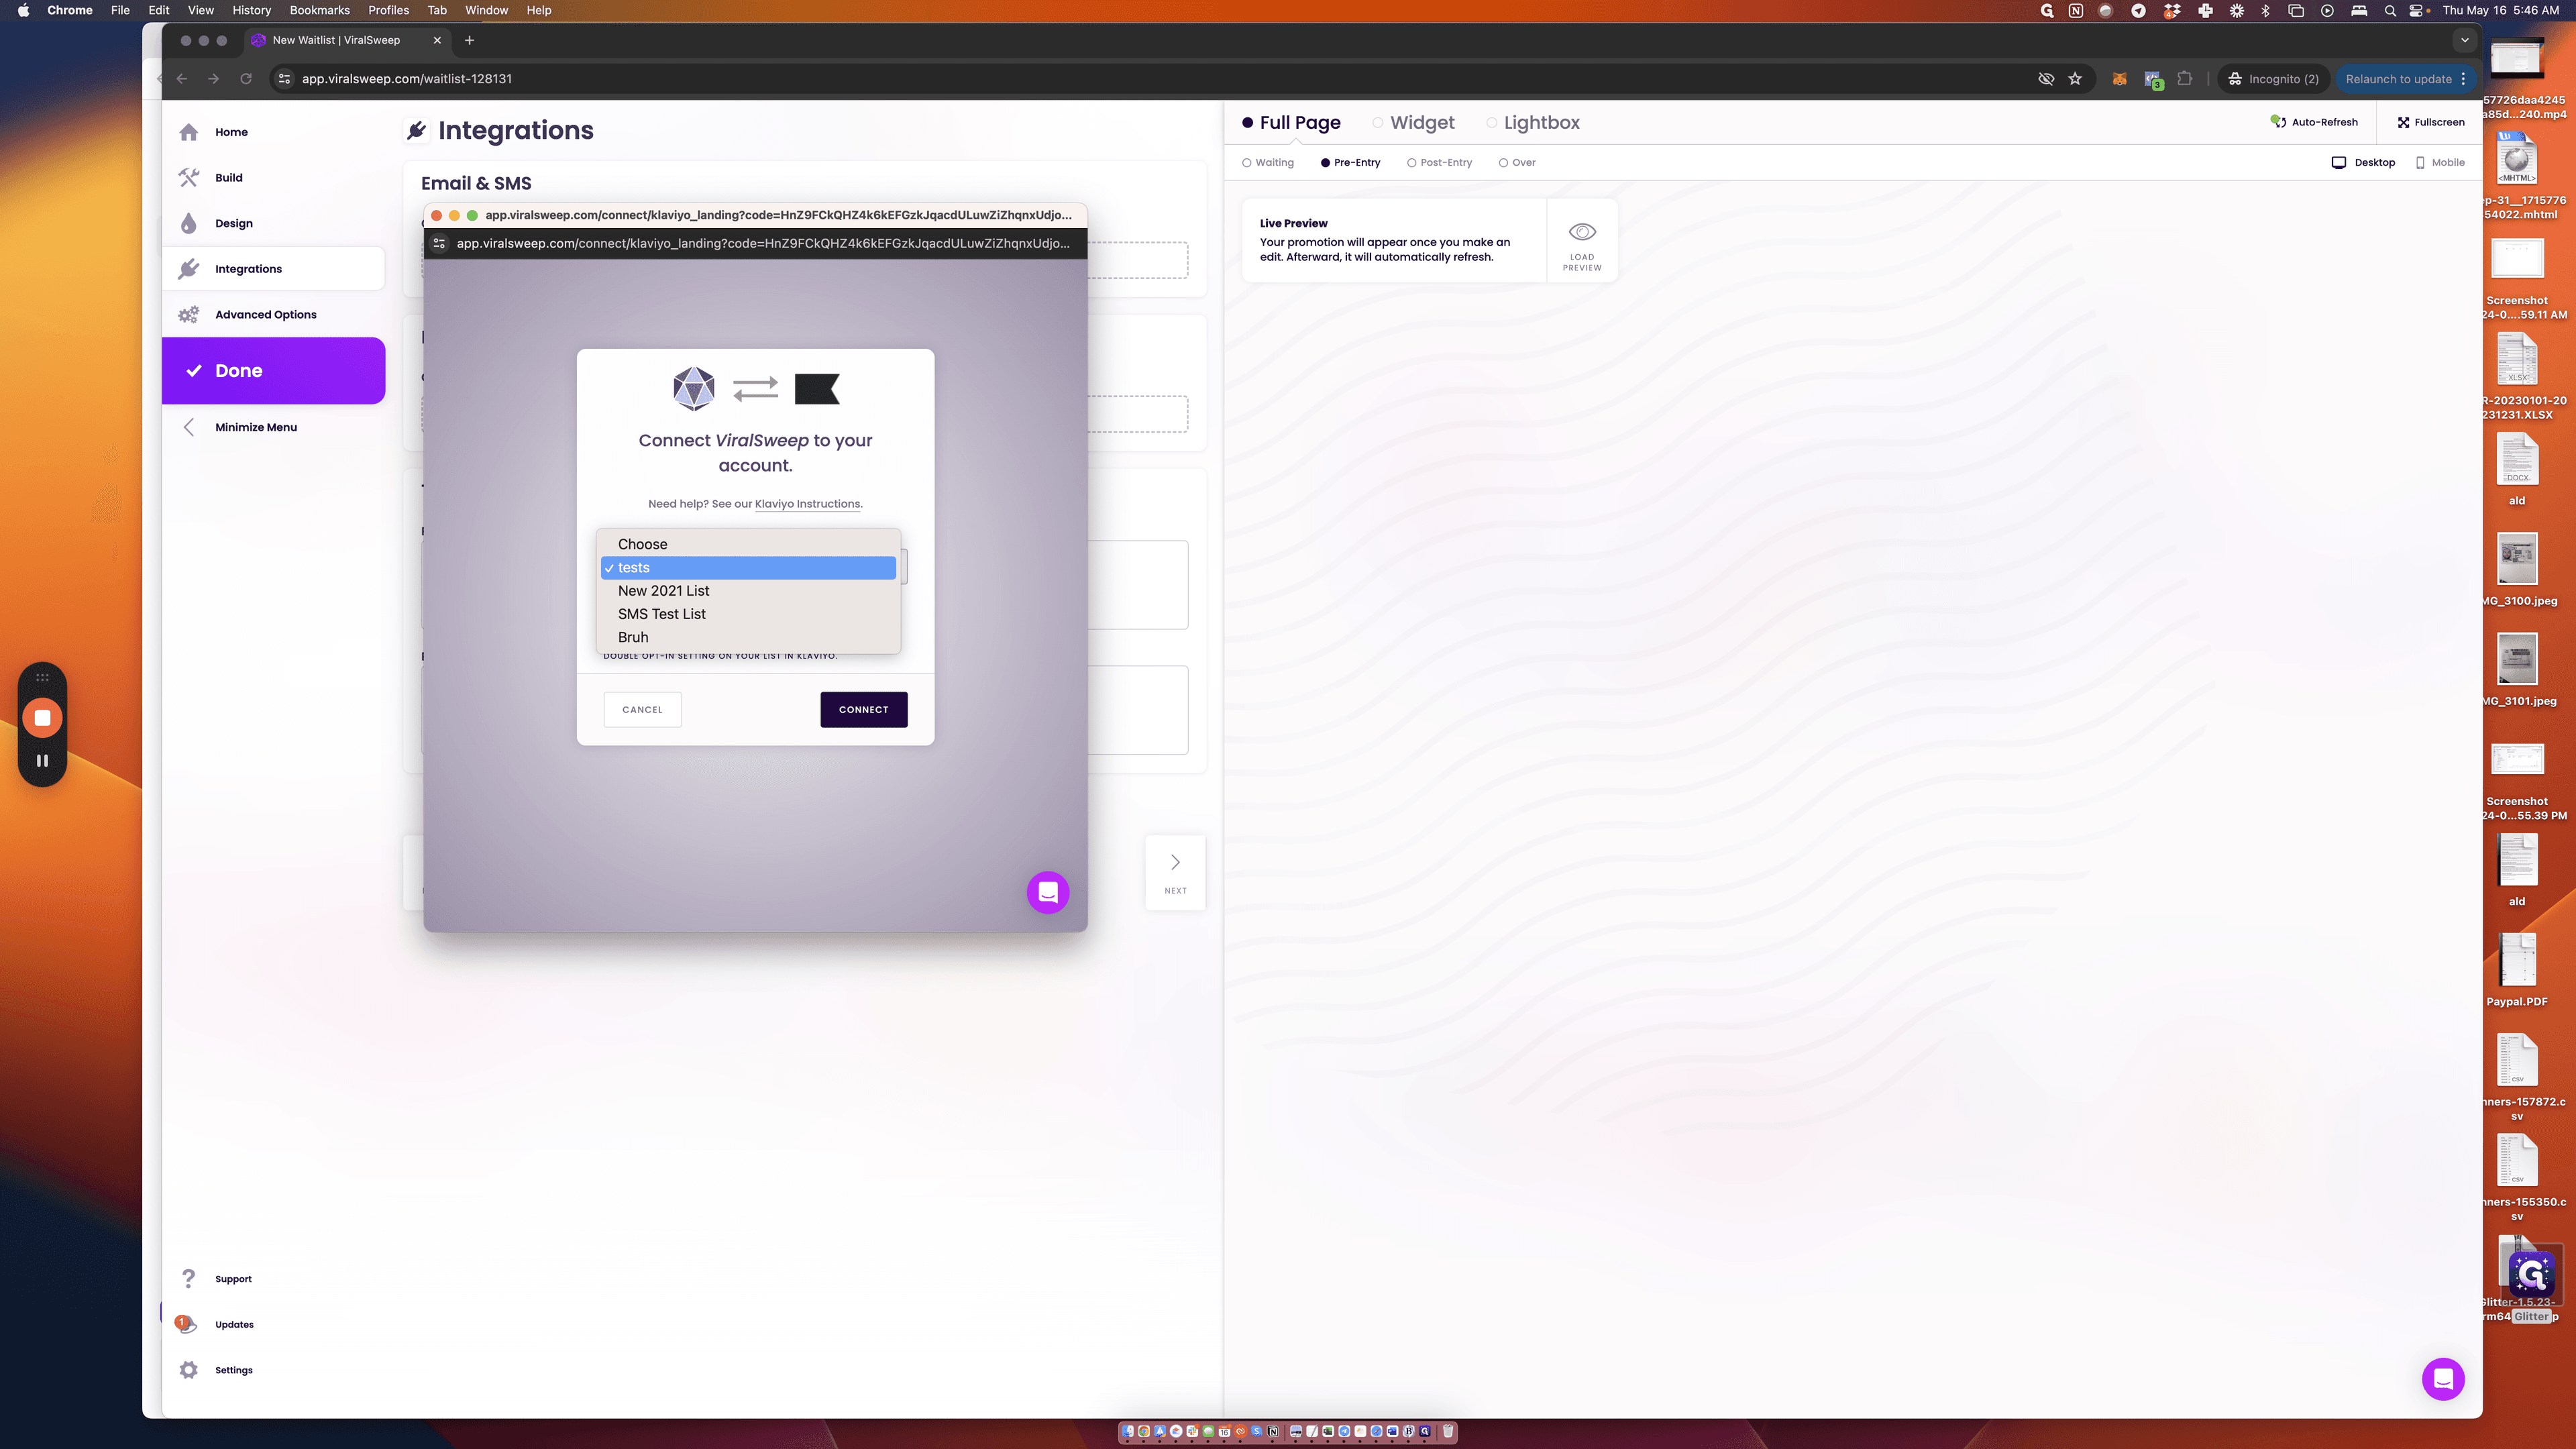Click the Next arrow button
The width and height of the screenshot is (2576, 1449).
point(1174,872)
